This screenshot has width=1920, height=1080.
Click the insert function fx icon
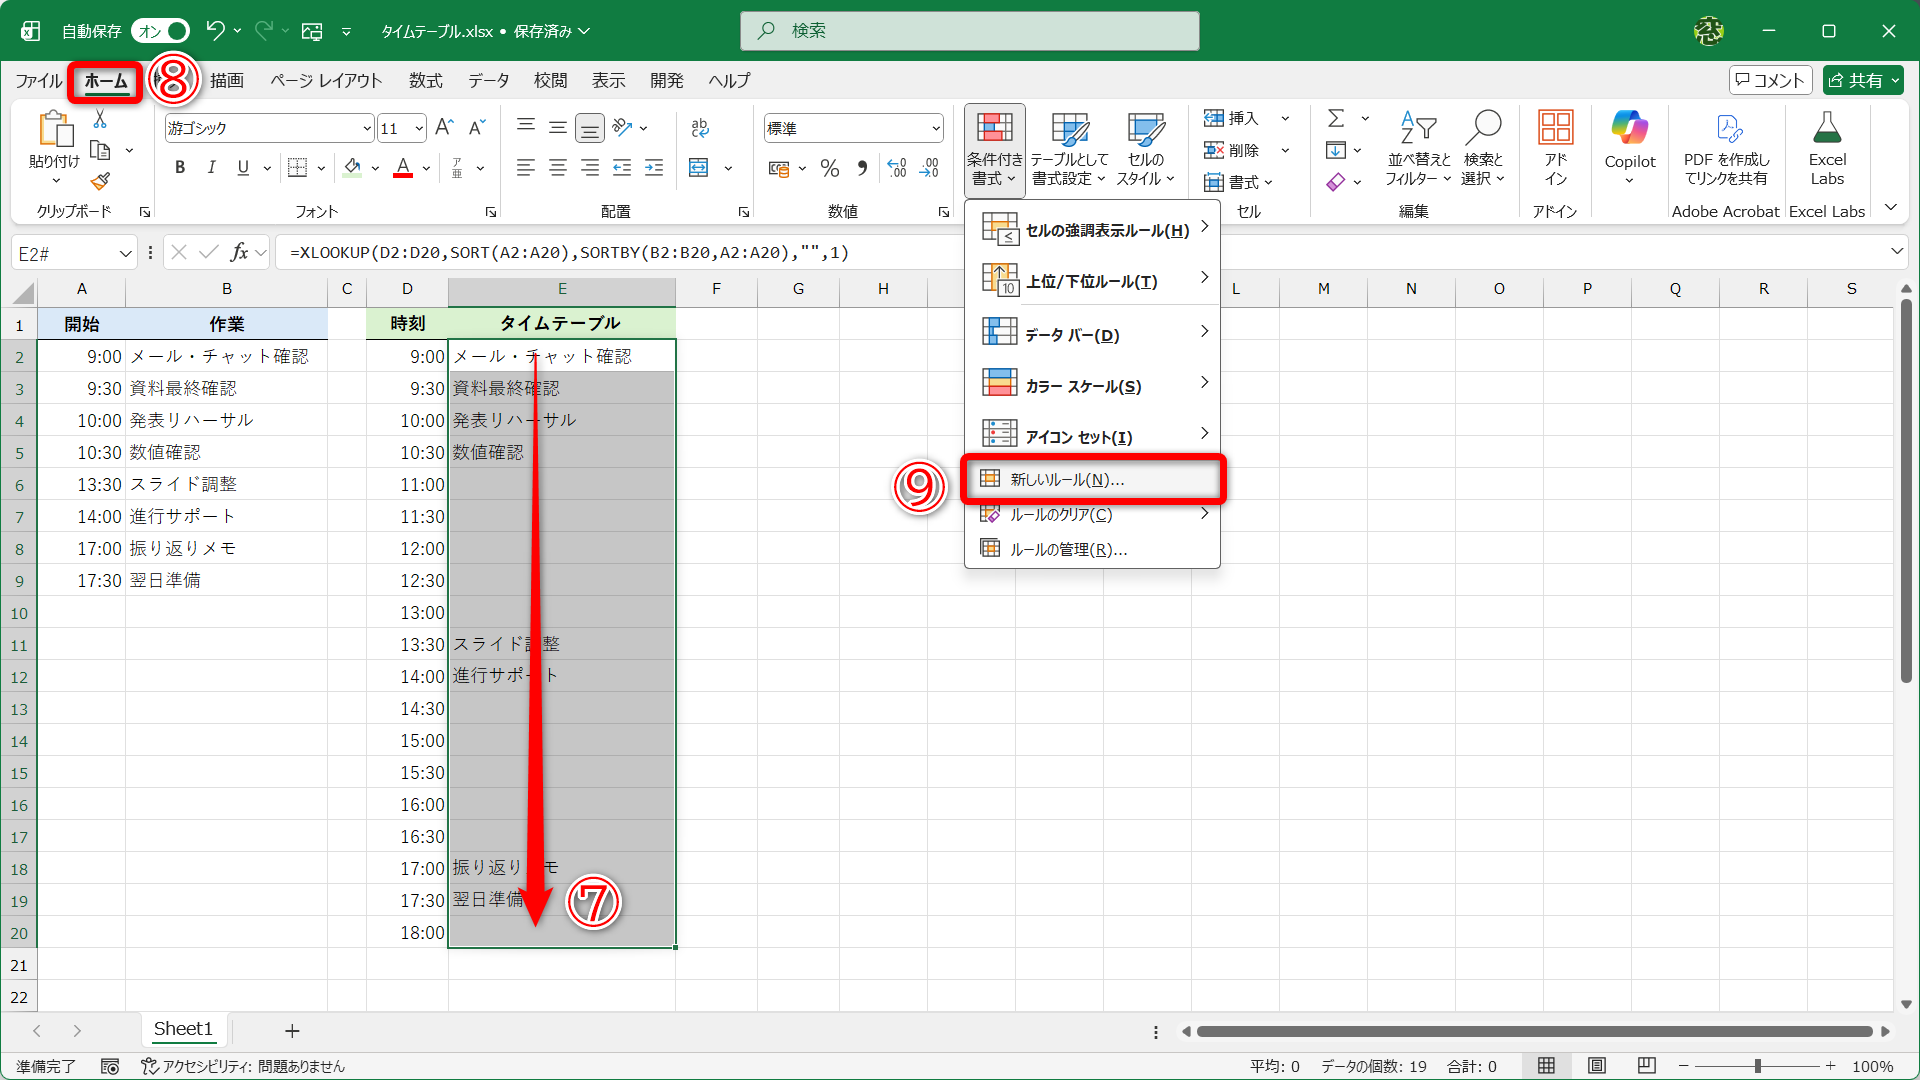pos(239,252)
